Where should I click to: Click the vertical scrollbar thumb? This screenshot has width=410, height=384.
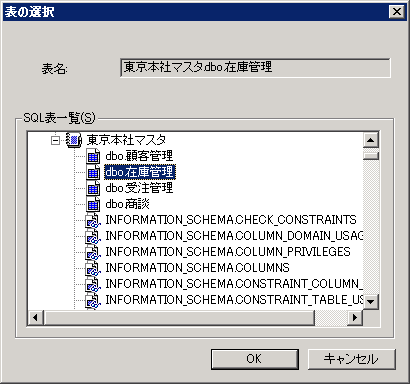371,156
